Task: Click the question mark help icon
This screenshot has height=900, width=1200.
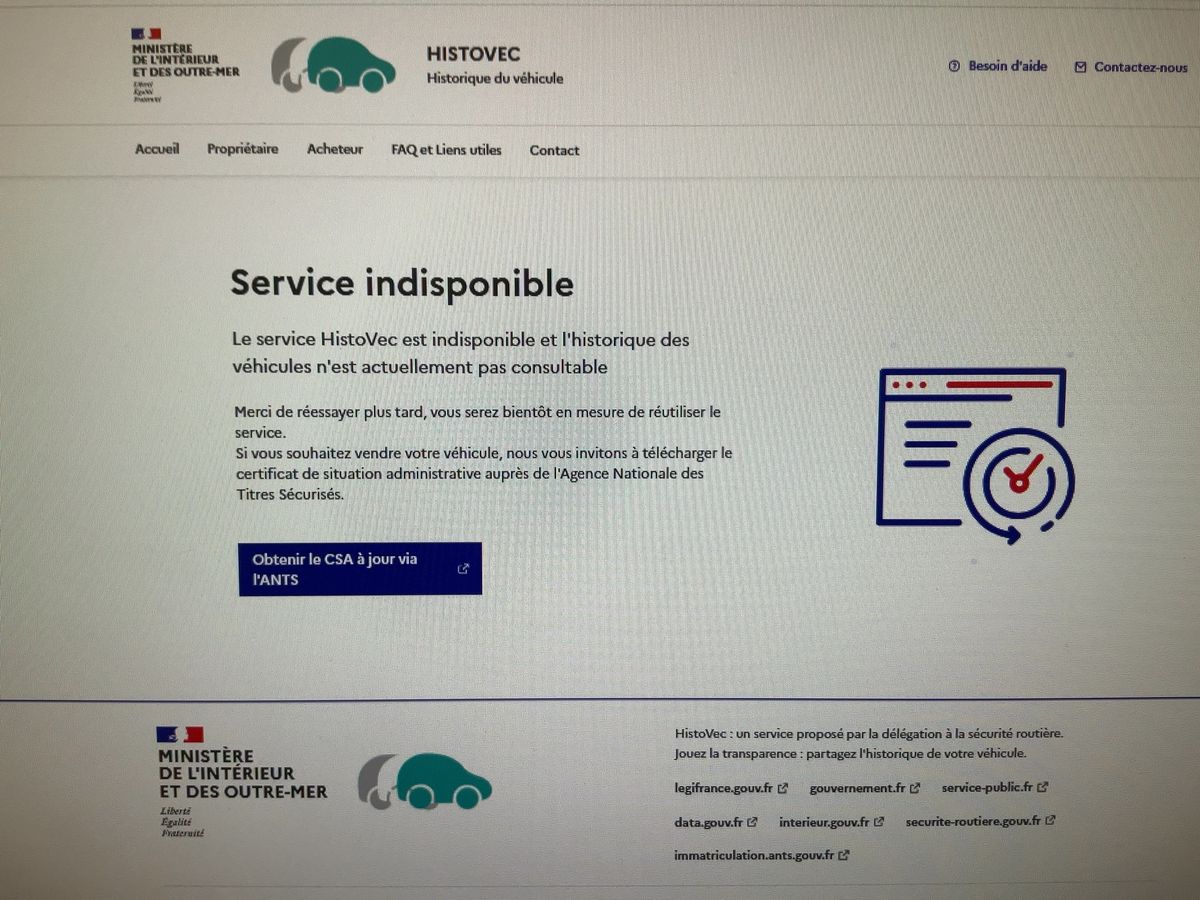Action: pyautogui.click(x=954, y=67)
